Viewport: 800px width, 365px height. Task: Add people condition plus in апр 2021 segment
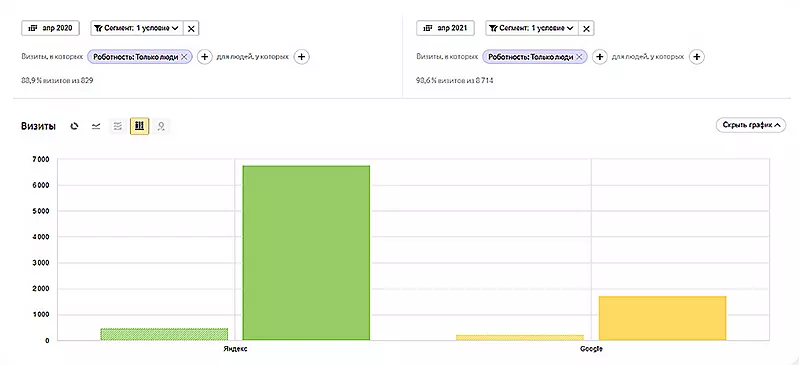[x=697, y=57]
